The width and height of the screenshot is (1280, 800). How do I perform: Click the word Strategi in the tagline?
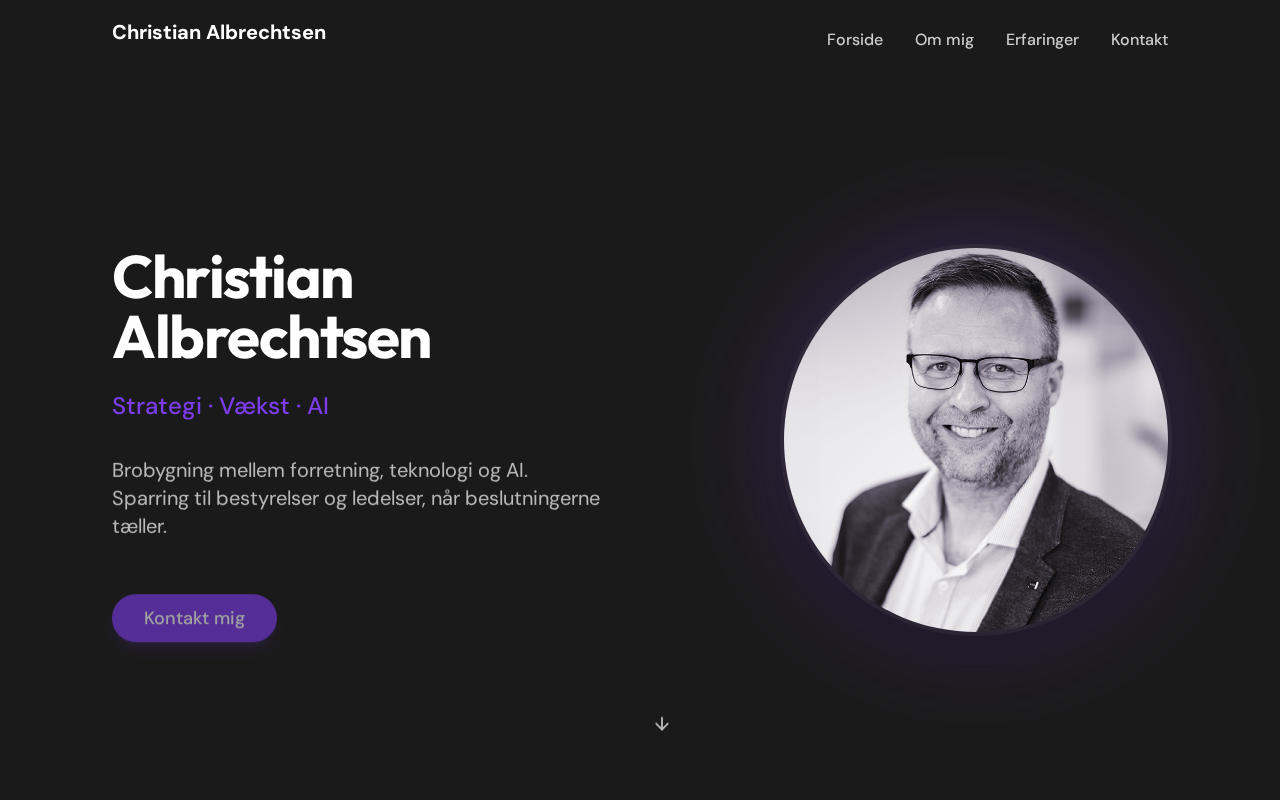157,406
